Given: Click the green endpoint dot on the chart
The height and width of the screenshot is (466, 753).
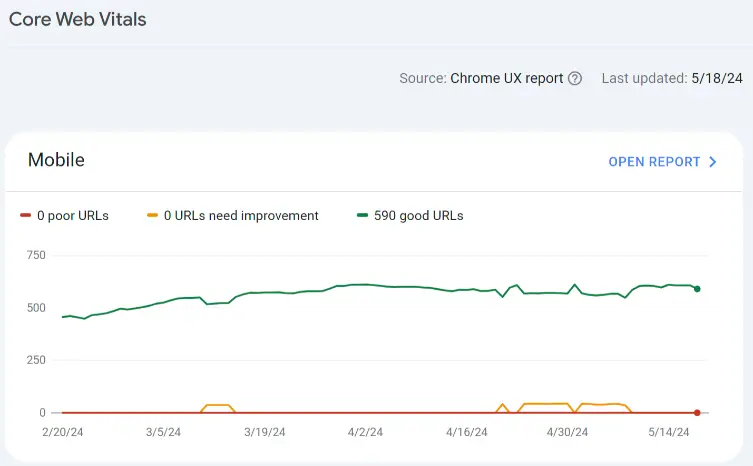Looking at the screenshot, I should (697, 289).
